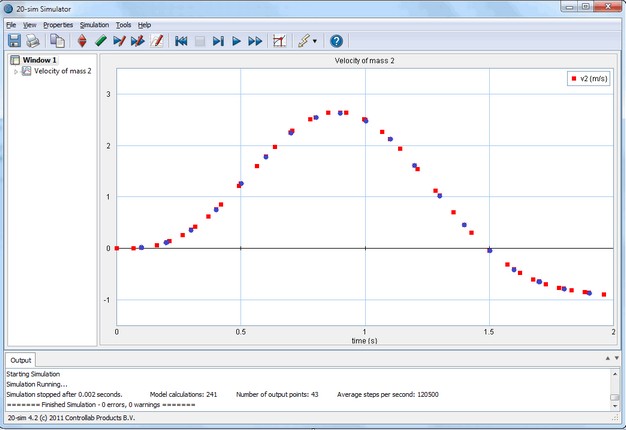Click the fast forward simulation button
The width and height of the screenshot is (626, 430).
coord(255,41)
